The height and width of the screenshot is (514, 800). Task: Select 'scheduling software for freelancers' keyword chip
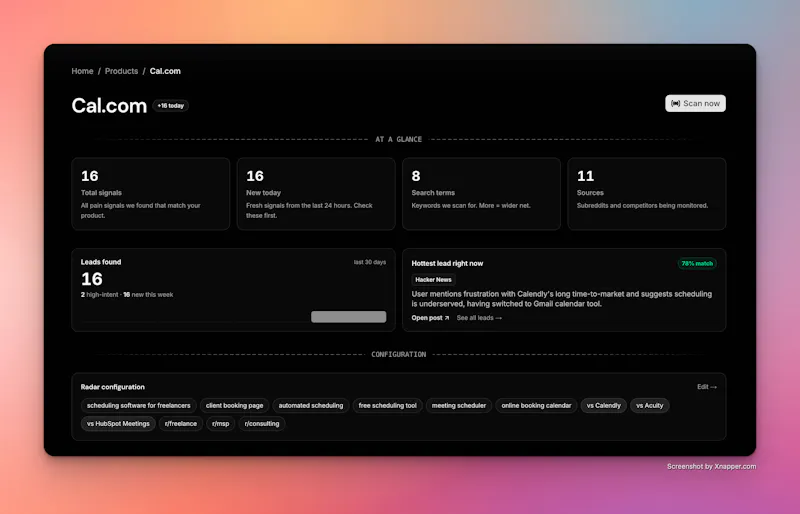138,405
